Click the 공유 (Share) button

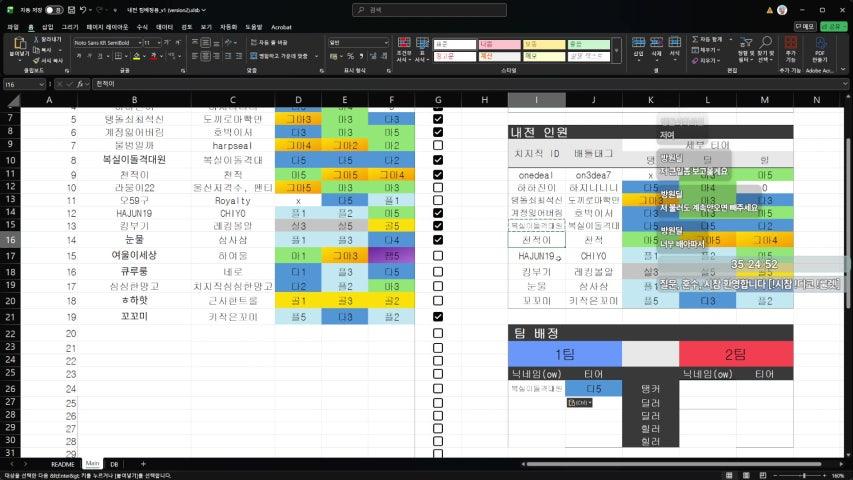click(x=835, y=27)
